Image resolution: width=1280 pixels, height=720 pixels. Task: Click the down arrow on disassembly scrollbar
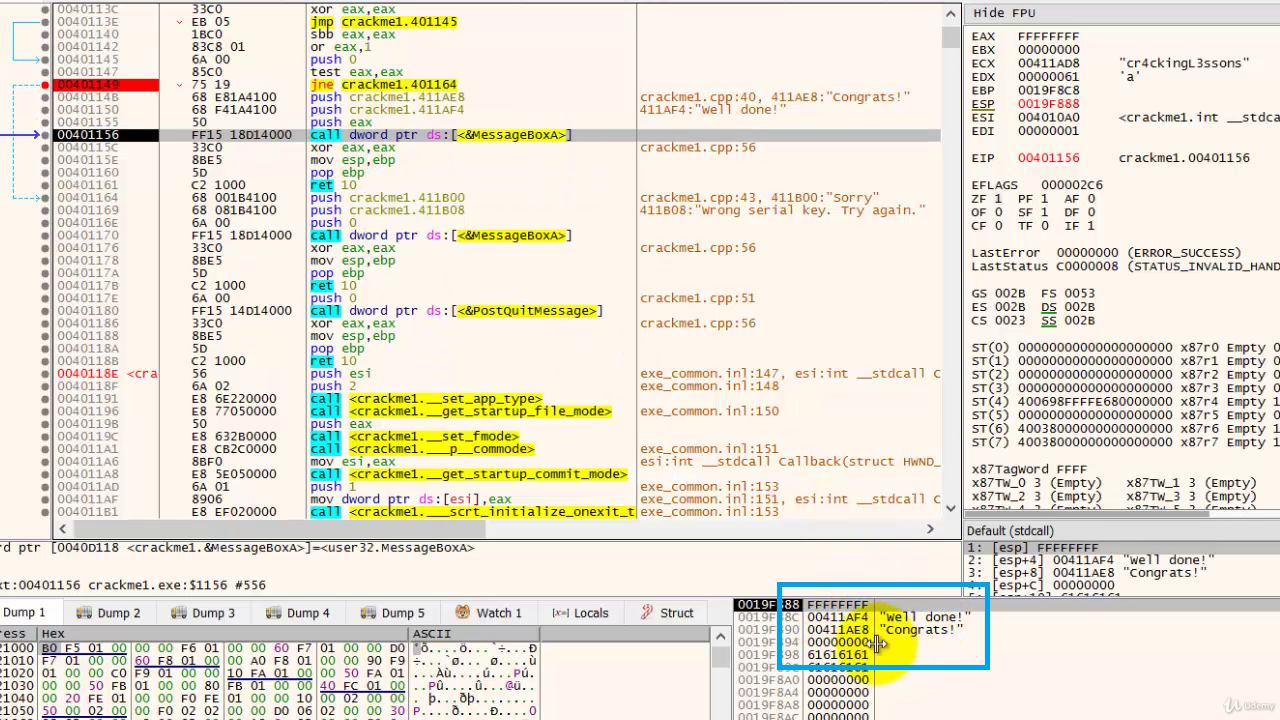(949, 506)
